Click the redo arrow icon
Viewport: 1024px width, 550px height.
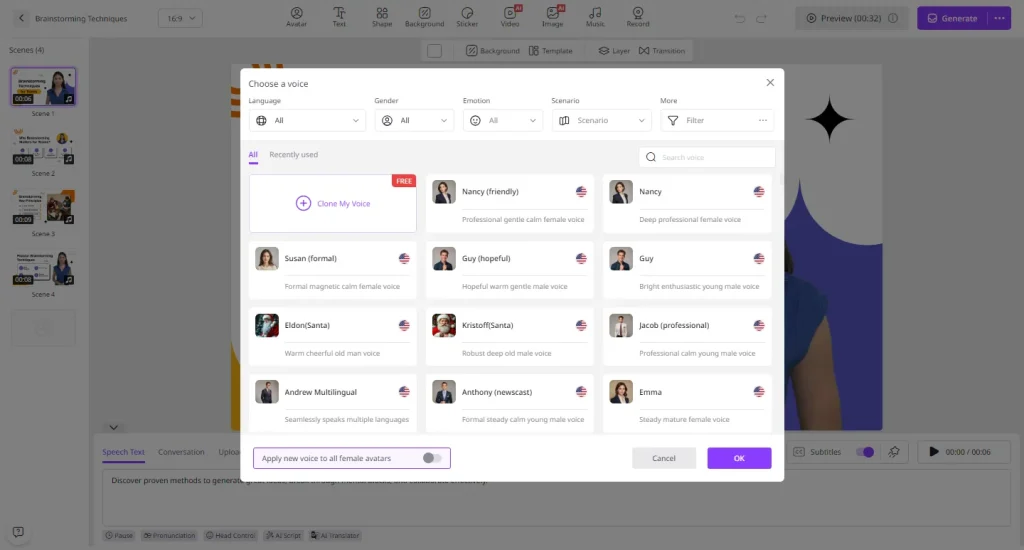pos(761,18)
